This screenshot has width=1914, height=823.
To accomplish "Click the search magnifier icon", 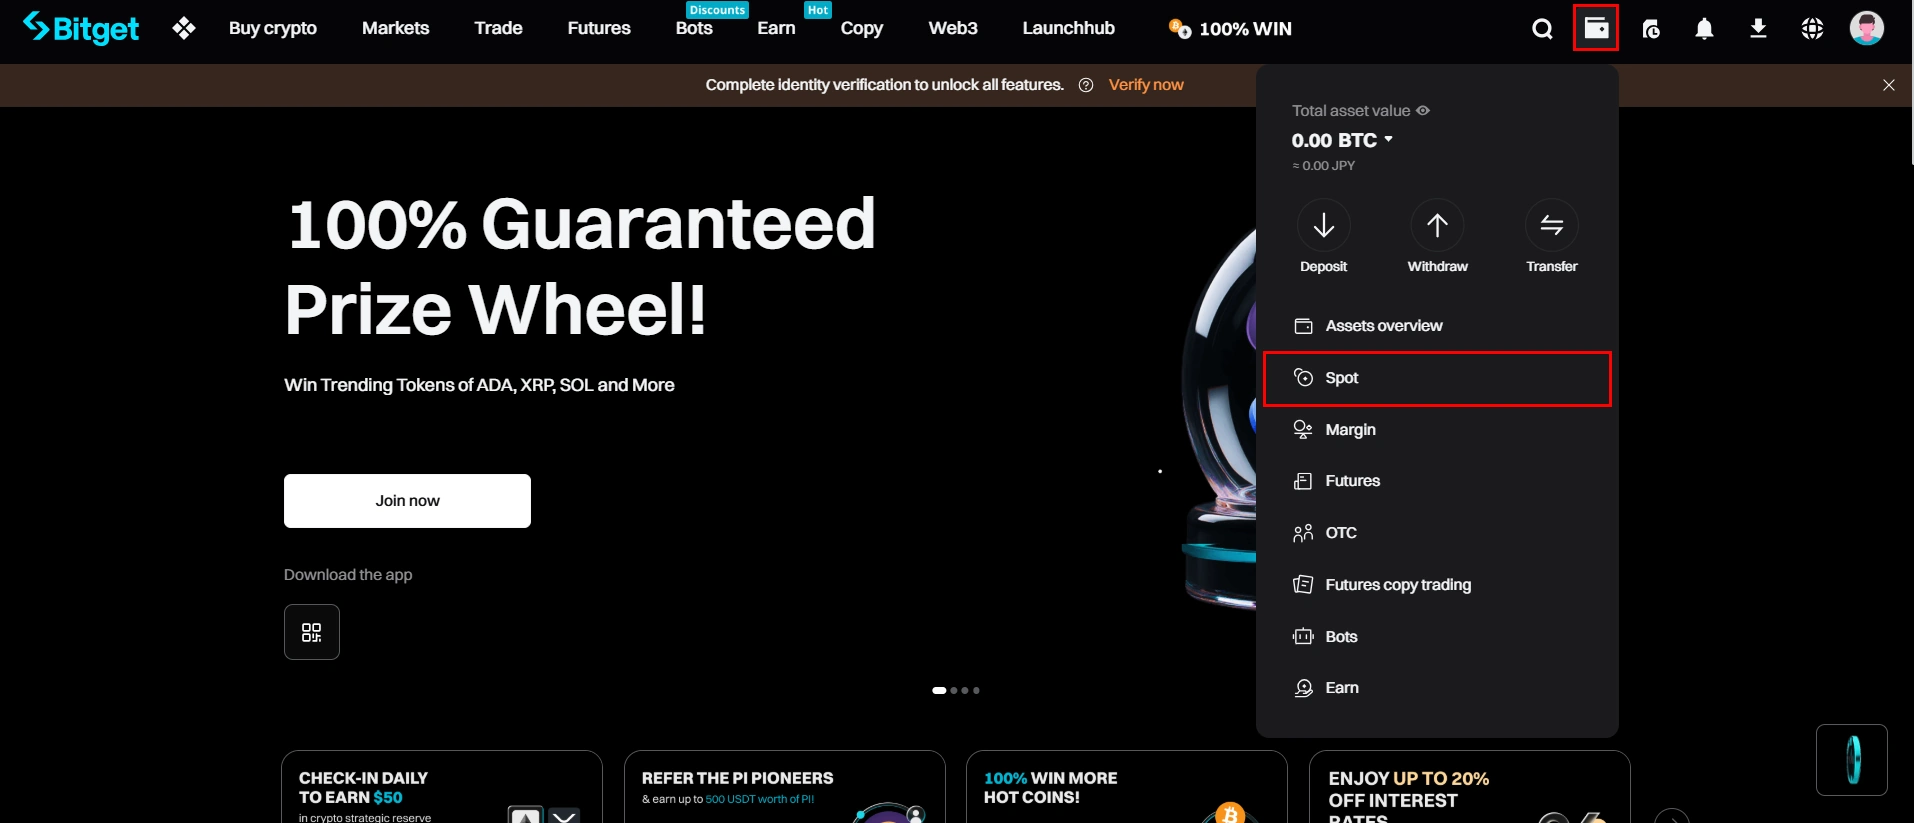I will tap(1542, 29).
